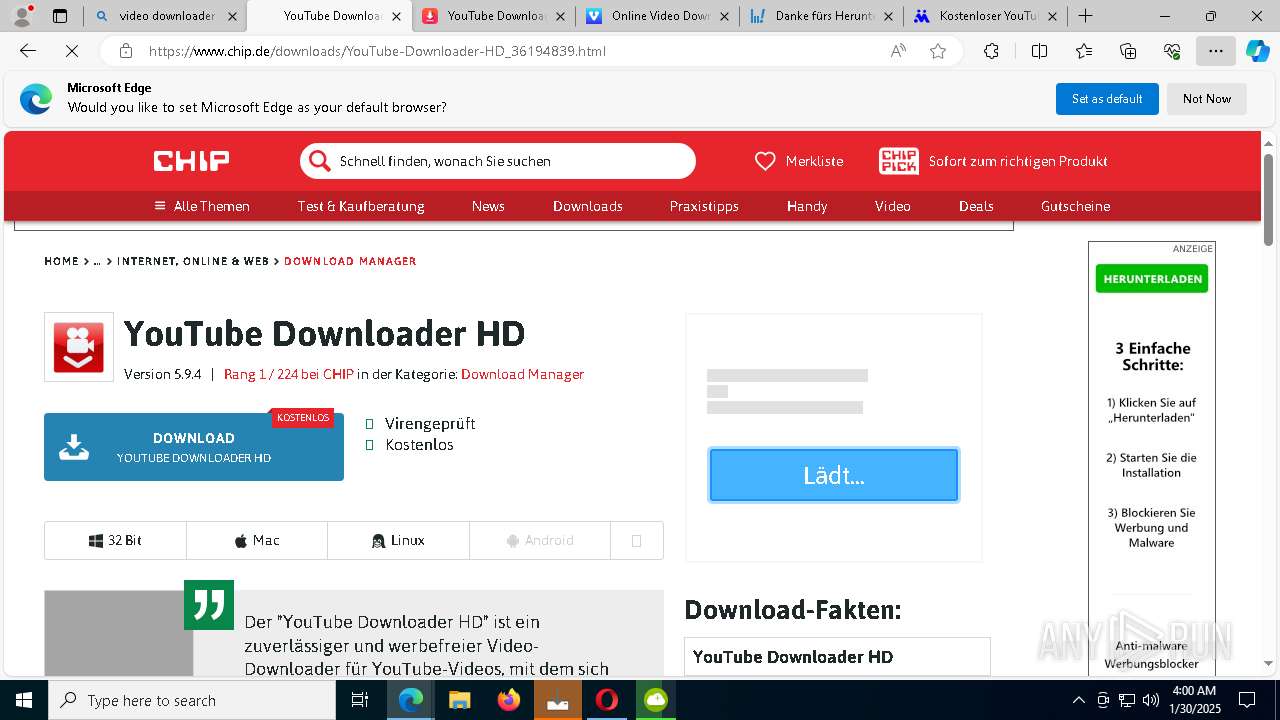Open the notification center icon
This screenshot has height=720, width=1280.
click(x=1247, y=700)
